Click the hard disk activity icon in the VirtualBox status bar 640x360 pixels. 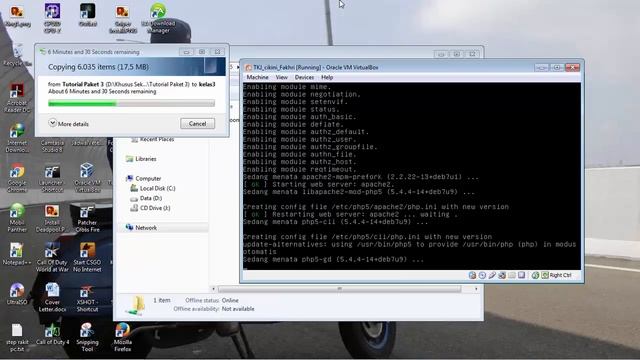pos(472,276)
